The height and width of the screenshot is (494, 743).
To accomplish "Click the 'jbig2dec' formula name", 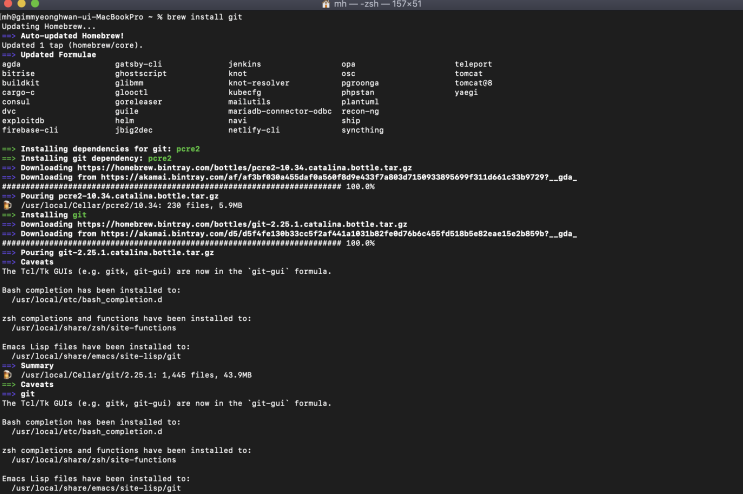I will (x=134, y=130).
